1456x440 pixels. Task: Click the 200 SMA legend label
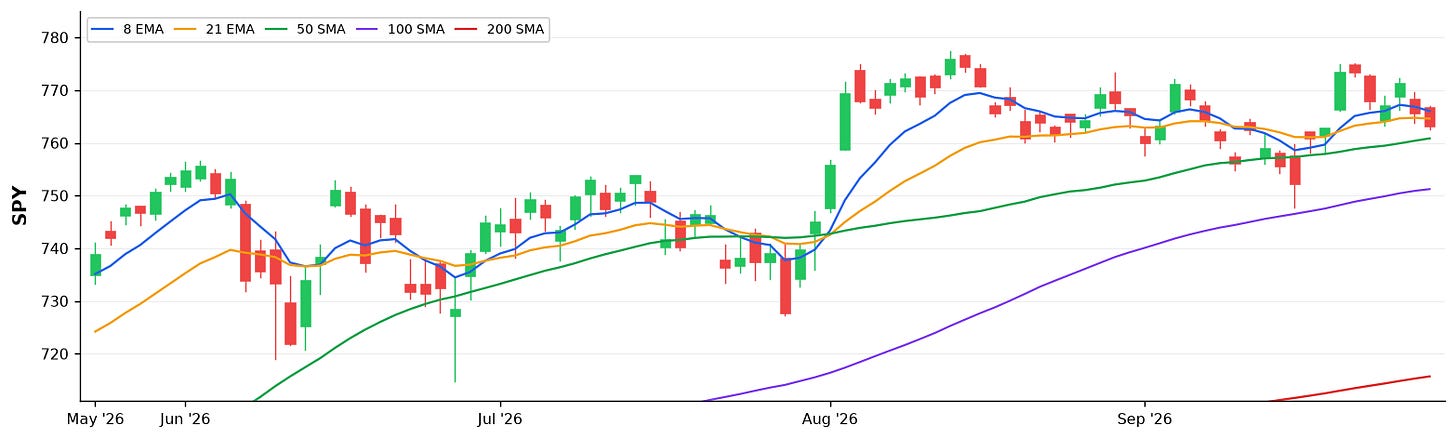tap(516, 30)
